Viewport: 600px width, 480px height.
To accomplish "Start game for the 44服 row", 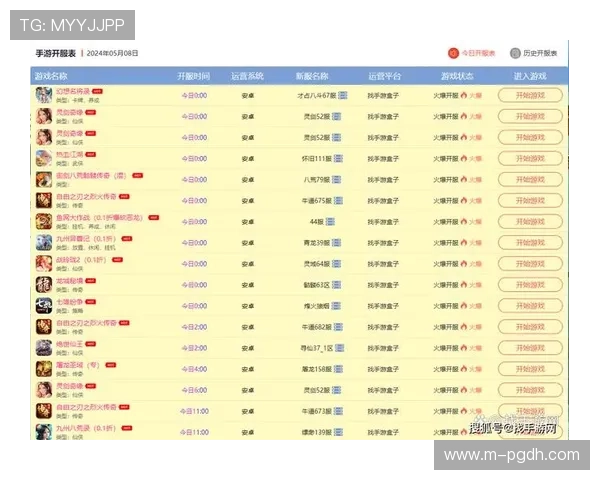I will (530, 222).
